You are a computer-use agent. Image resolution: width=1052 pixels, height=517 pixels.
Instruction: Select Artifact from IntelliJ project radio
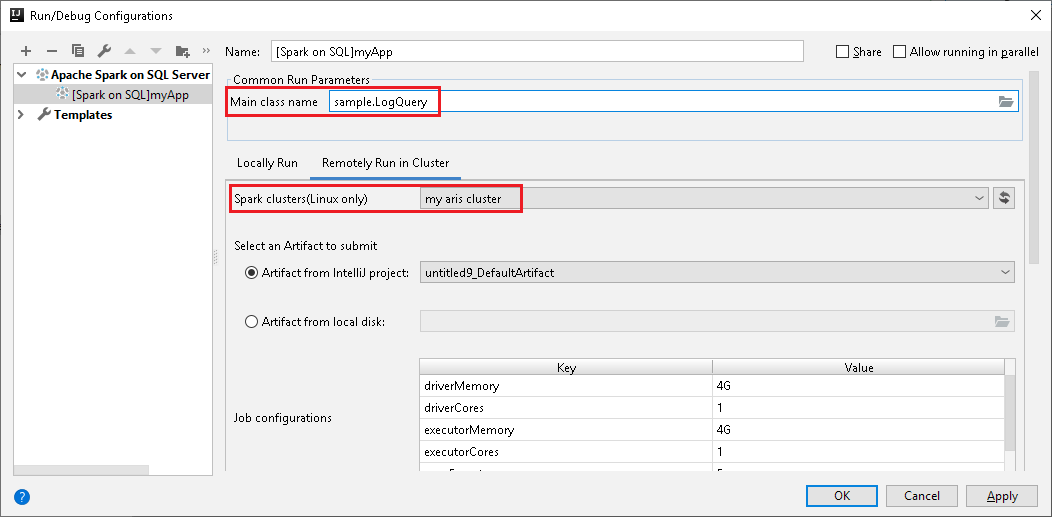252,273
